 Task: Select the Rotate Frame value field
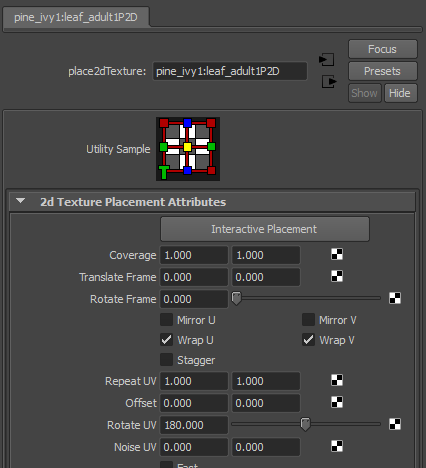(194, 299)
